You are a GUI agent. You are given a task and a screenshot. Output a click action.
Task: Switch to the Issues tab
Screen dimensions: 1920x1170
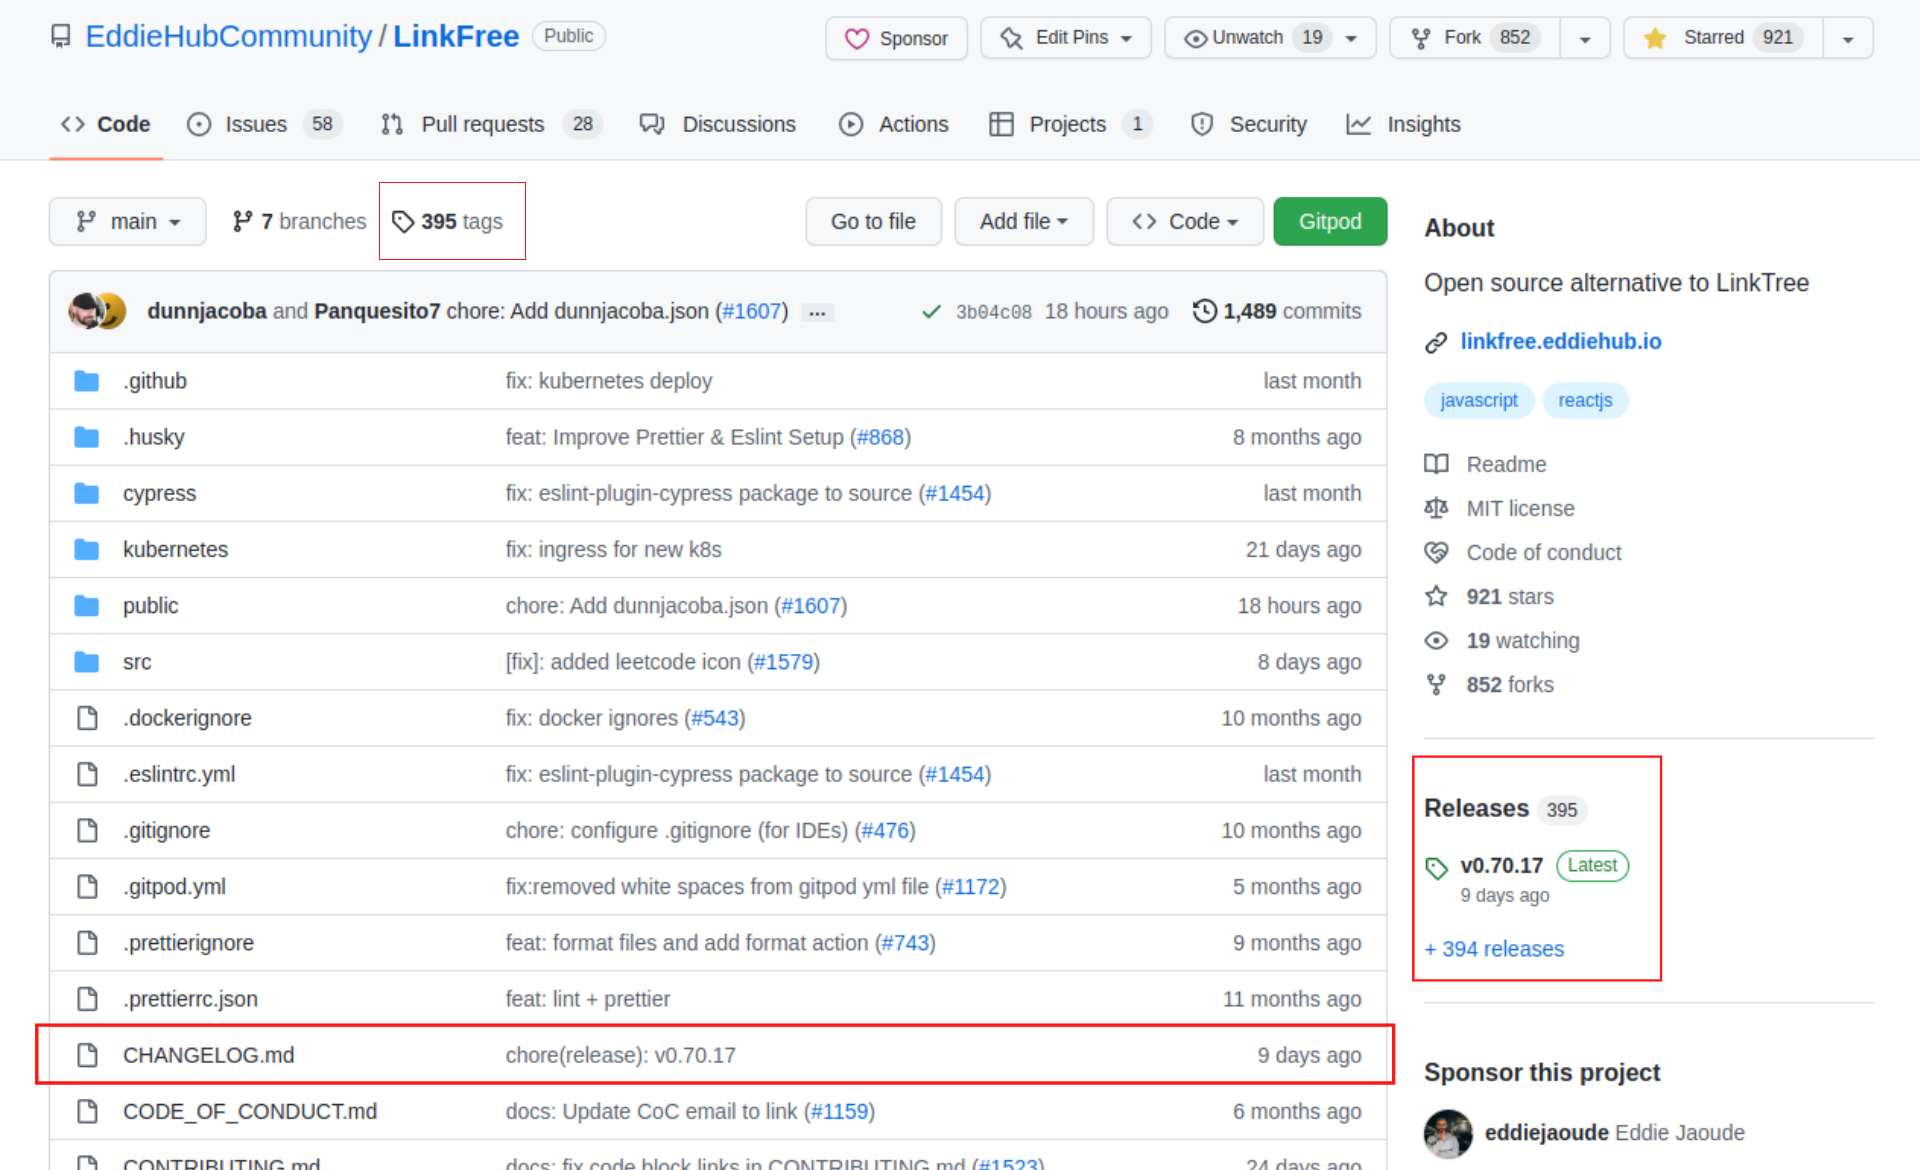pyautogui.click(x=255, y=124)
